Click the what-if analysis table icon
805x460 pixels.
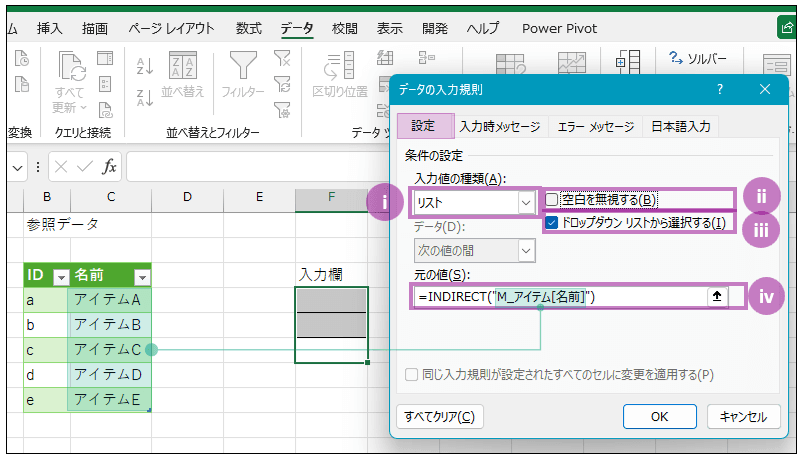[510, 64]
